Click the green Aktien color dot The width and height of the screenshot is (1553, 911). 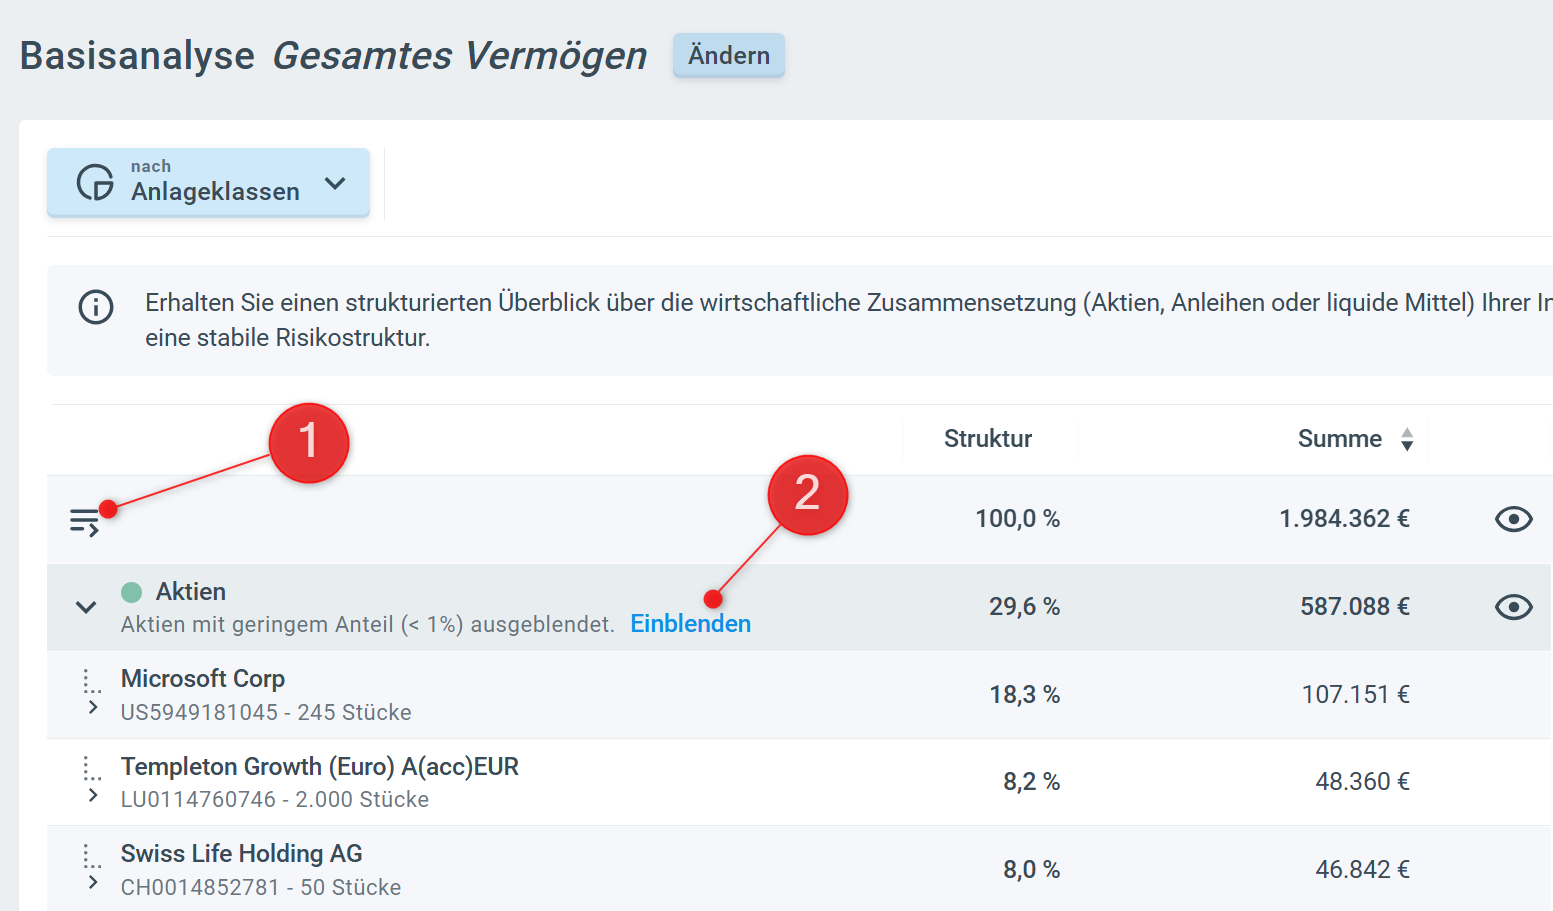[131, 592]
